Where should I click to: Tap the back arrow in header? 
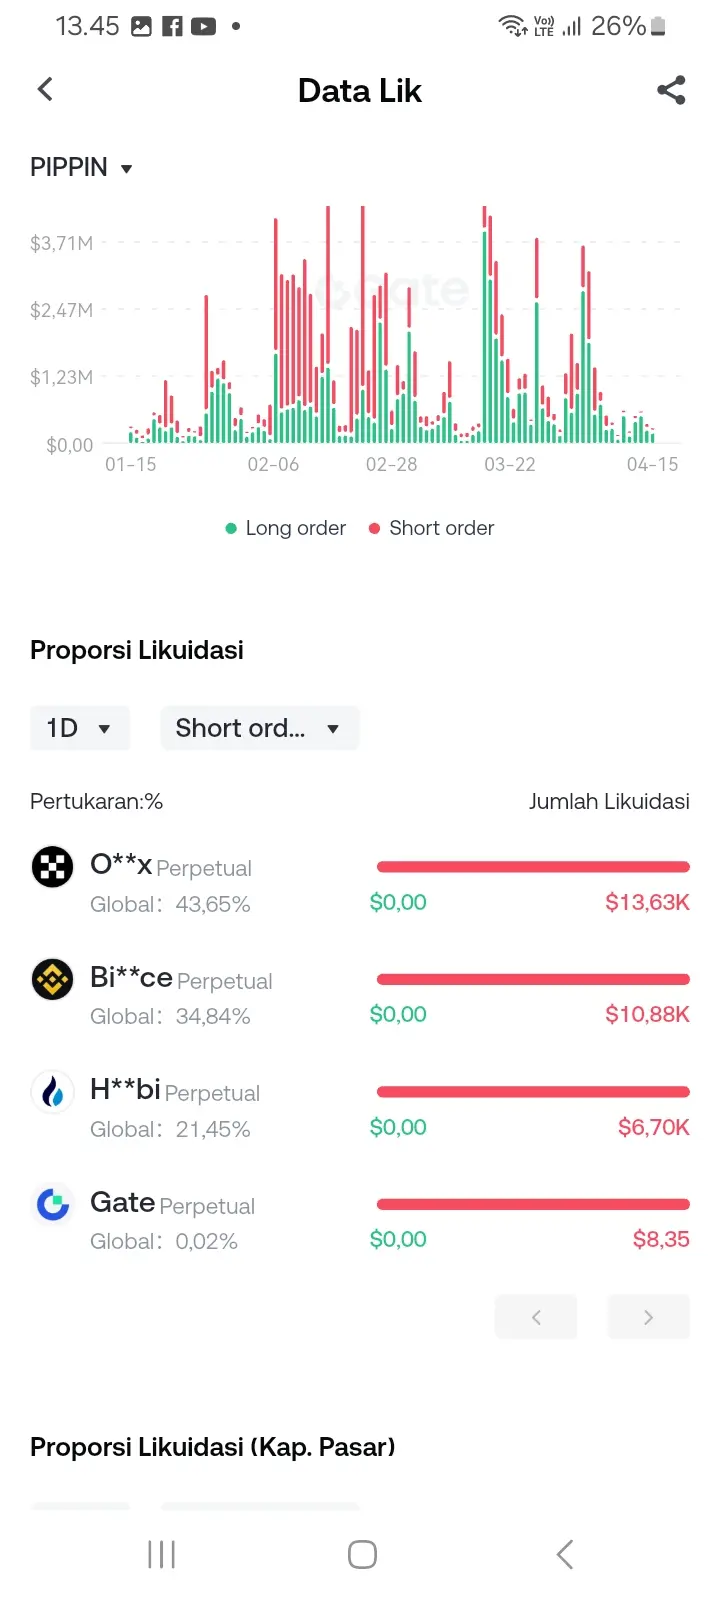(x=45, y=90)
